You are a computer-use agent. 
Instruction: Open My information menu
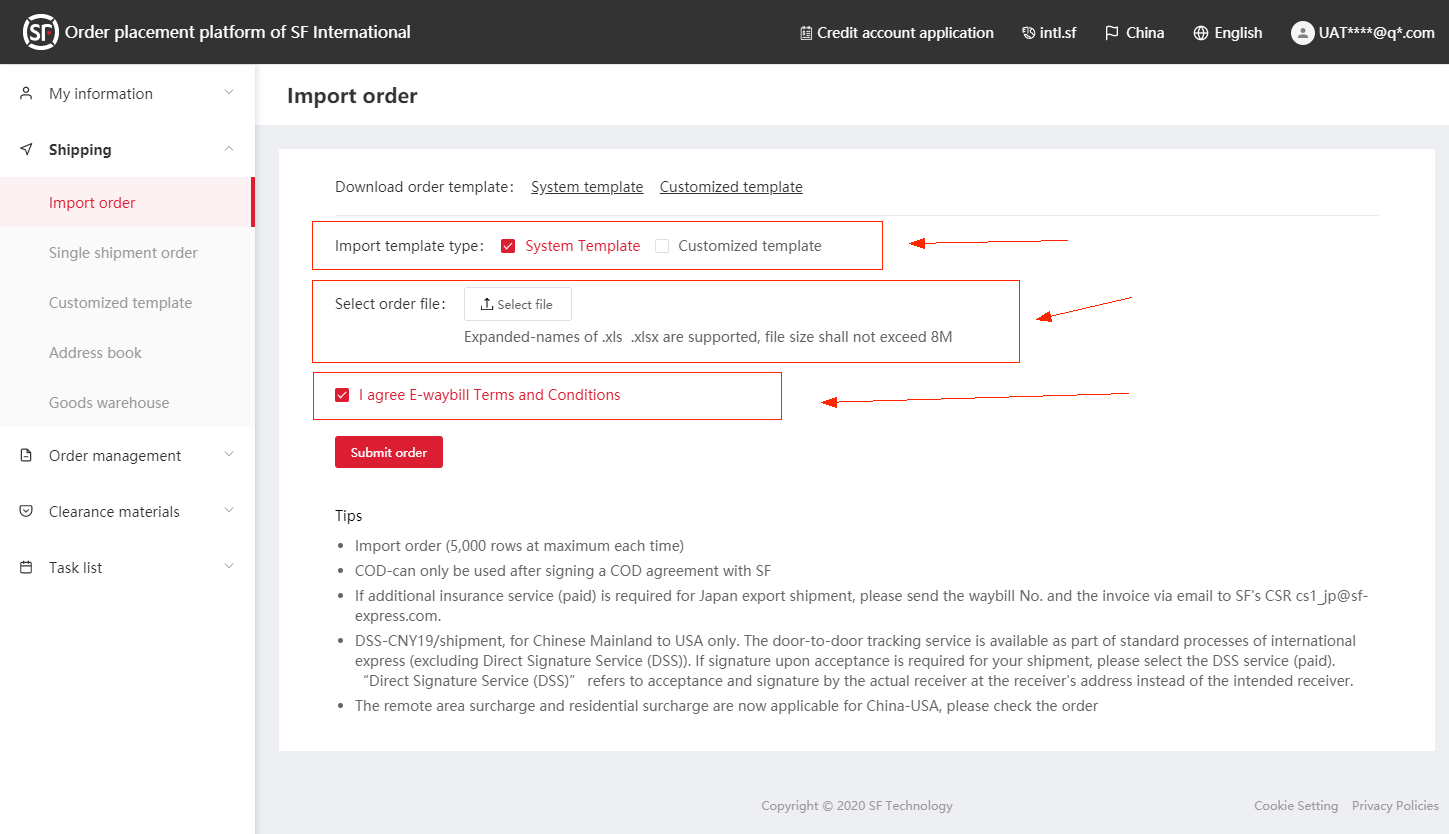127,93
